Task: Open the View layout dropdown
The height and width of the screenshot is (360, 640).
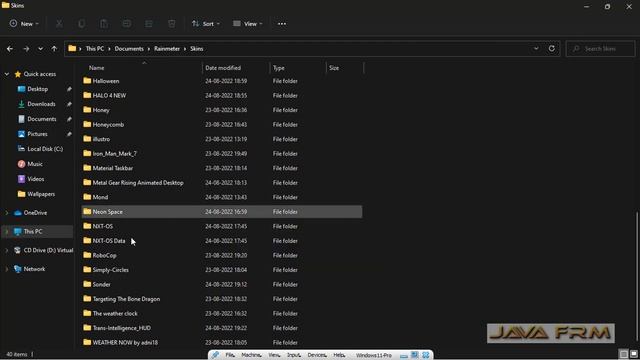Action: tap(248, 24)
